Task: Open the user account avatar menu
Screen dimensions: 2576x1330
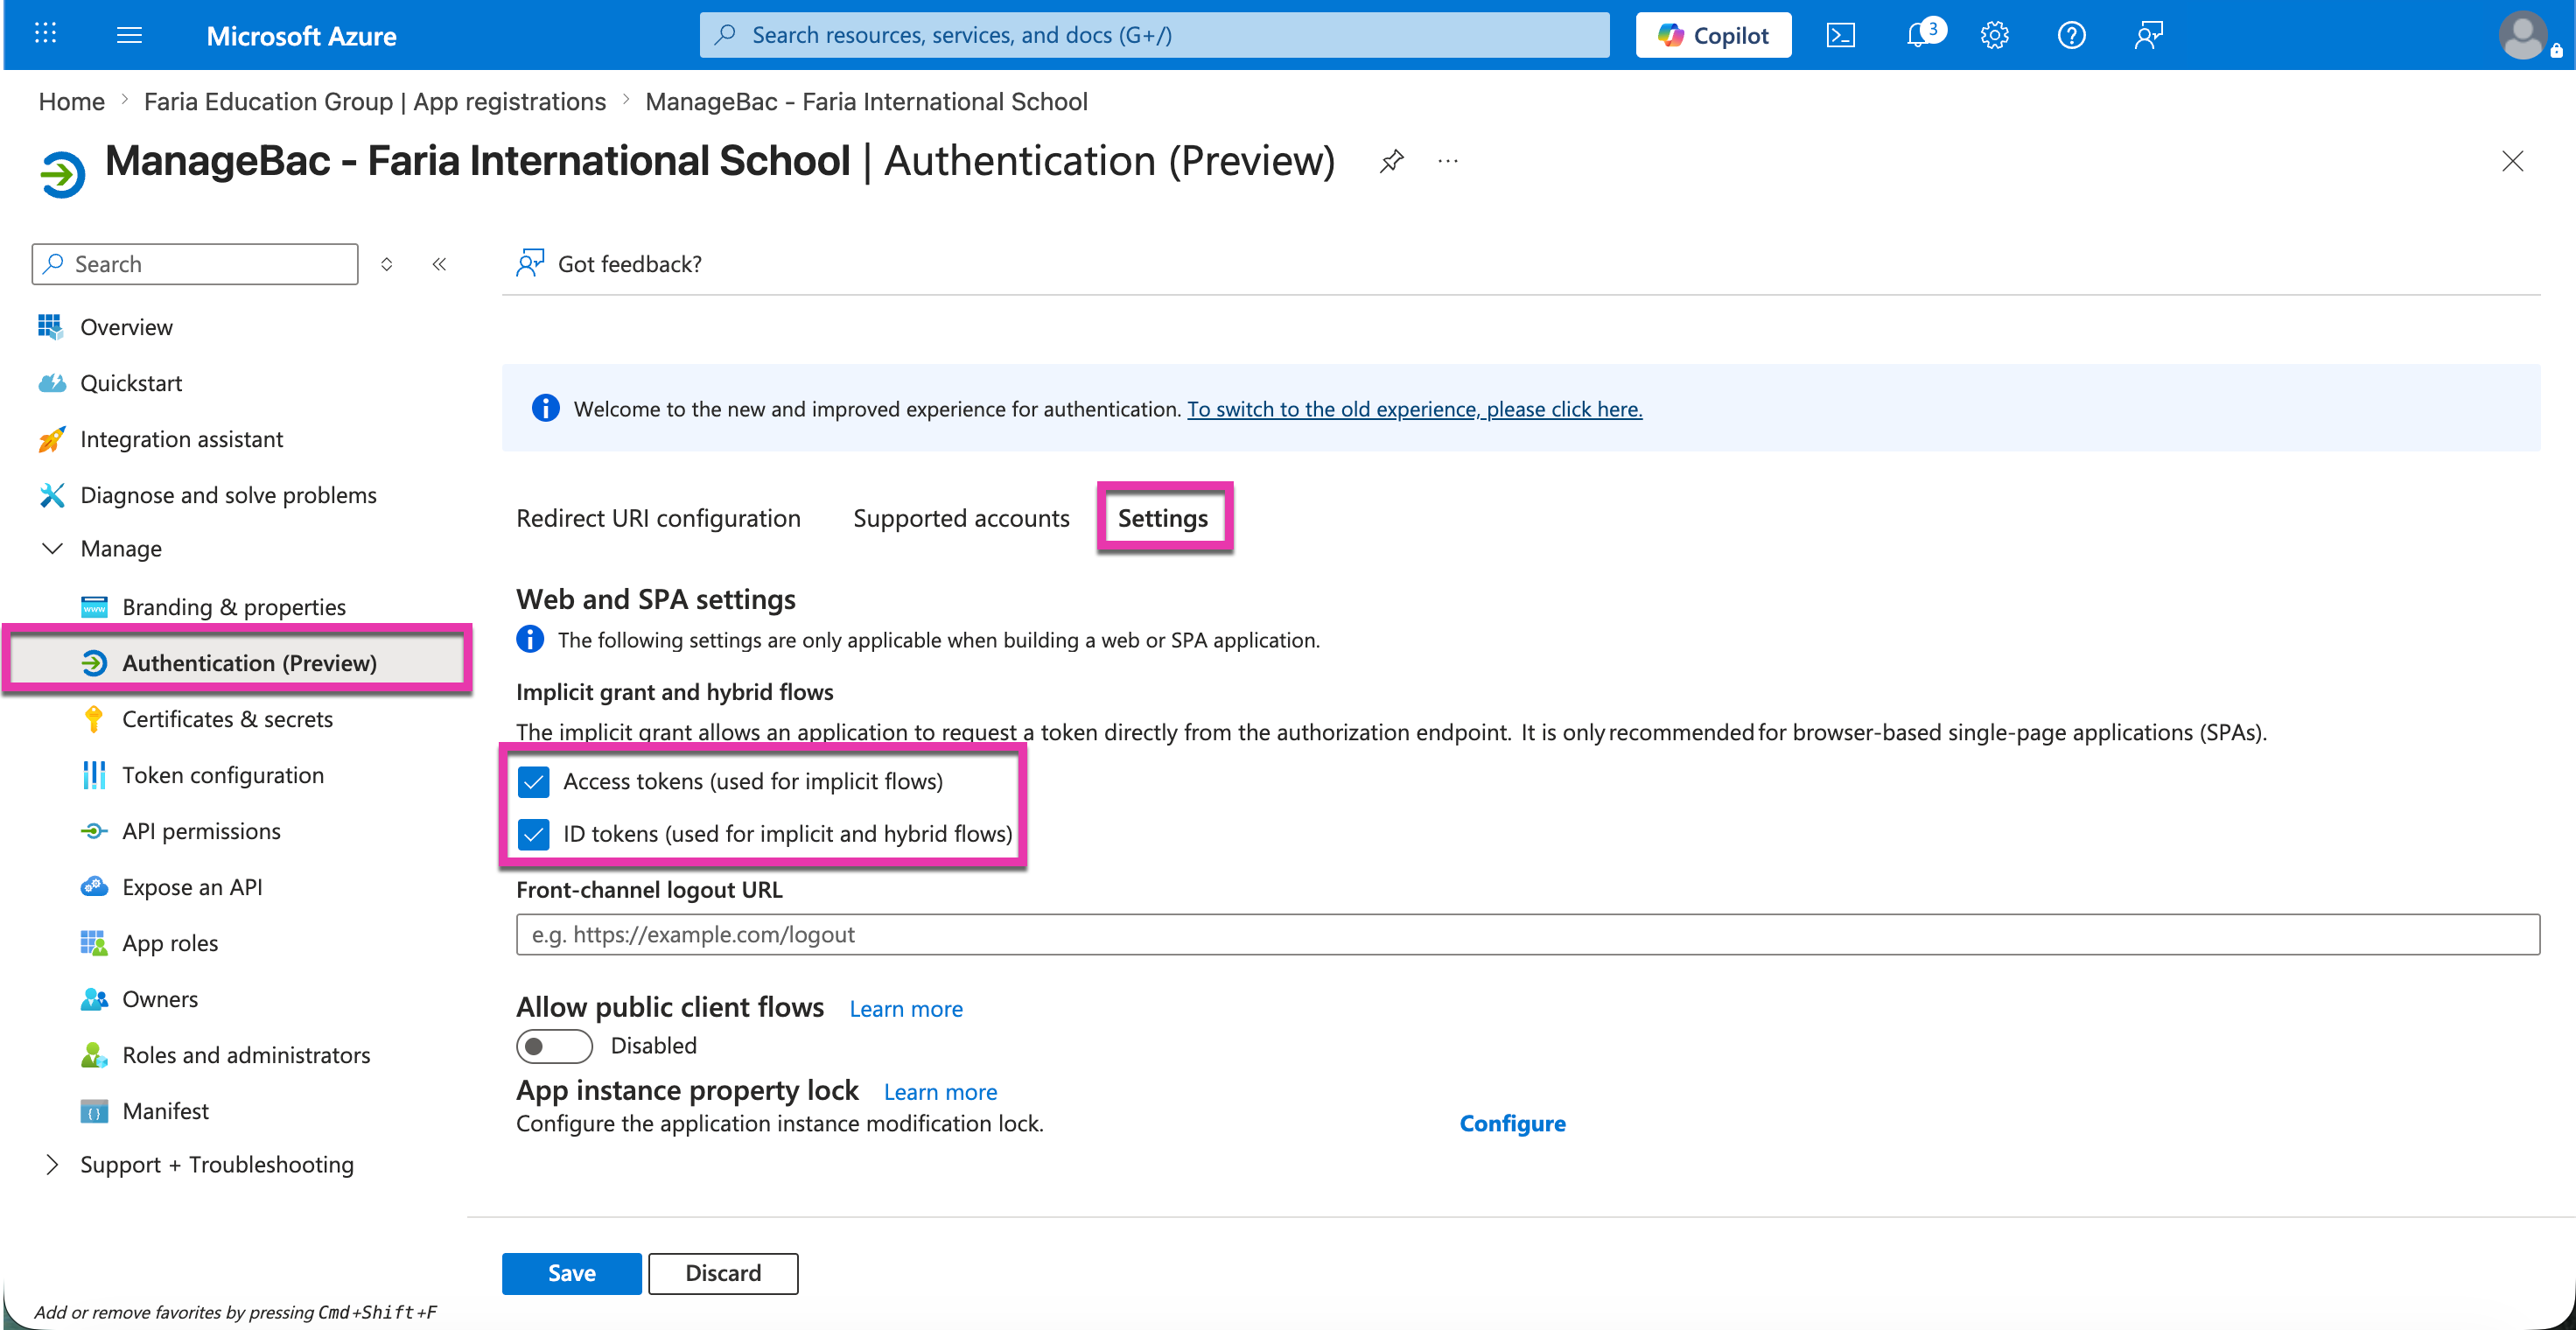Action: pyautogui.click(x=2523, y=35)
